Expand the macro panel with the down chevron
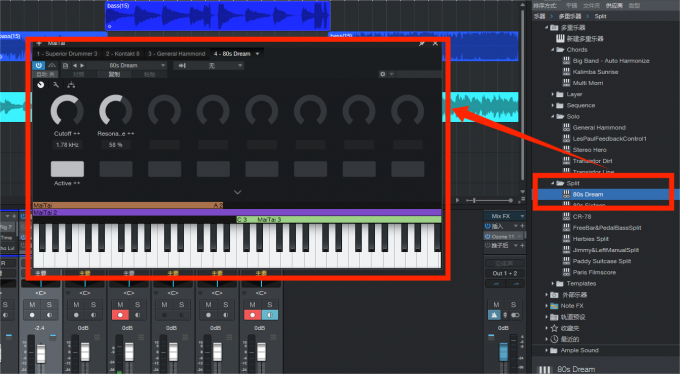680x374 pixels. [237, 192]
